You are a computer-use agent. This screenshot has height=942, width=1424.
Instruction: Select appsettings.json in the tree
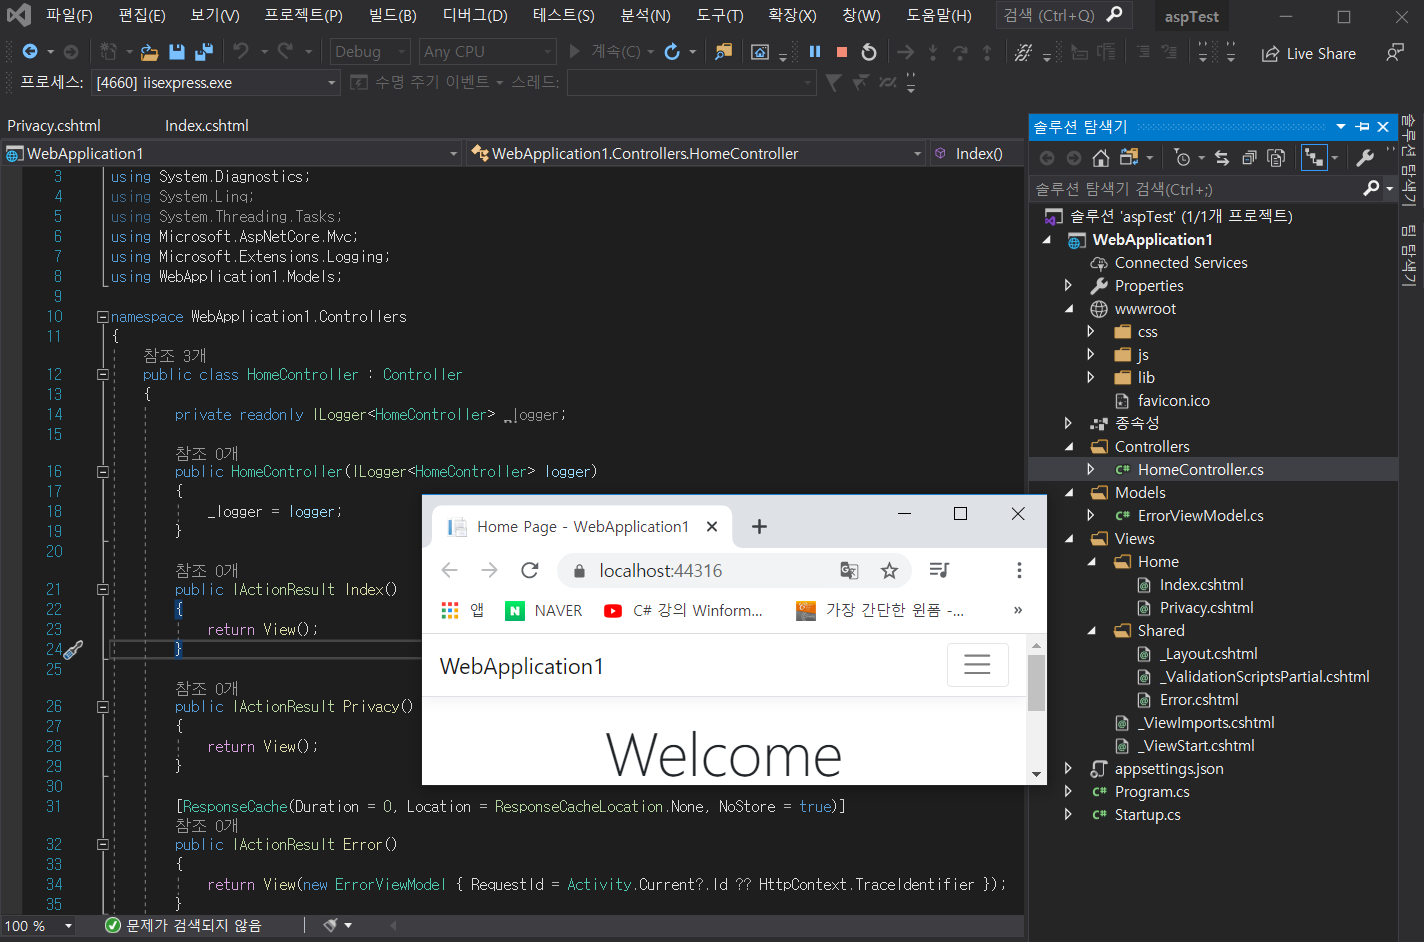1168,769
